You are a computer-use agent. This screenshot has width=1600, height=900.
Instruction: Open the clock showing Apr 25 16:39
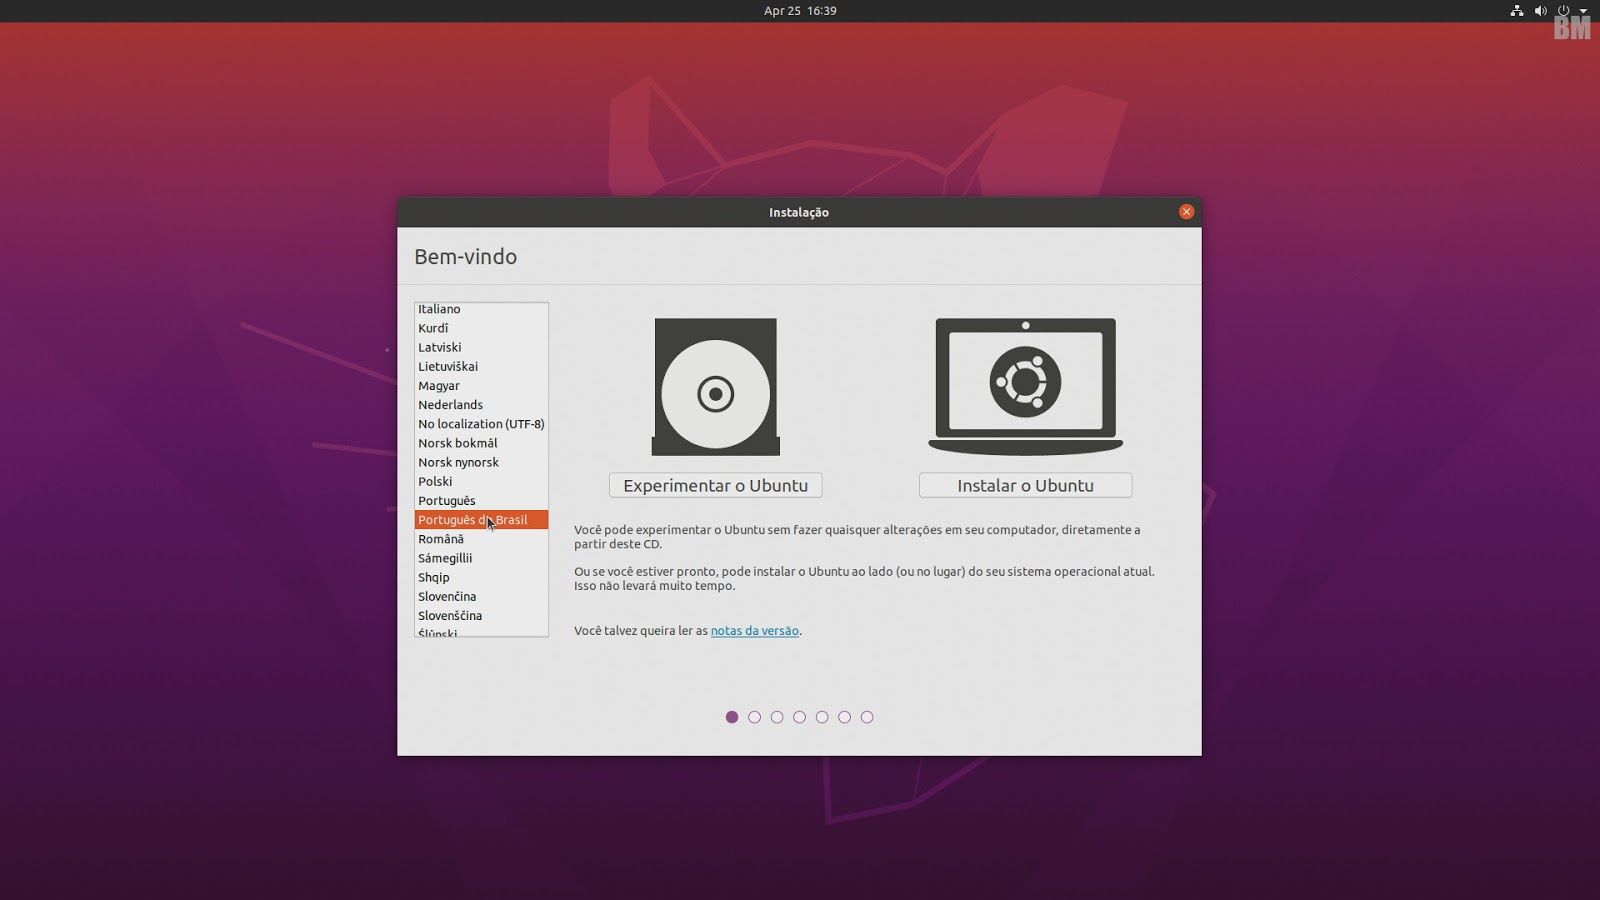[x=800, y=11]
